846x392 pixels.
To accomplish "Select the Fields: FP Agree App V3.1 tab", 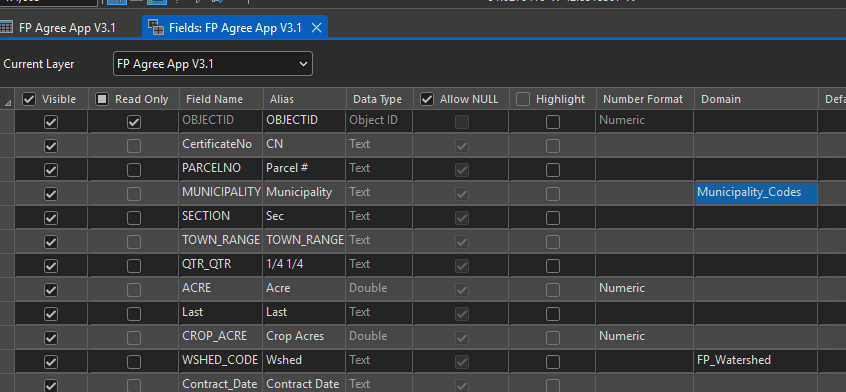I will pos(235,27).
